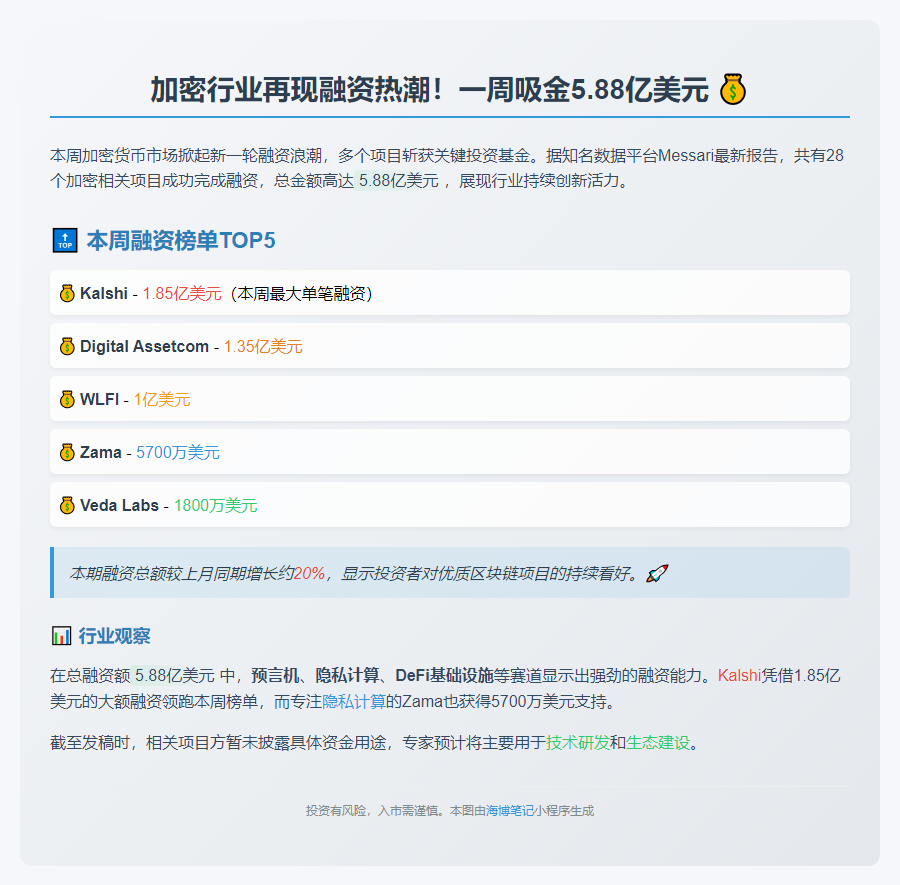
Task: Click the 行业观察 section heading
Action: (x=114, y=636)
